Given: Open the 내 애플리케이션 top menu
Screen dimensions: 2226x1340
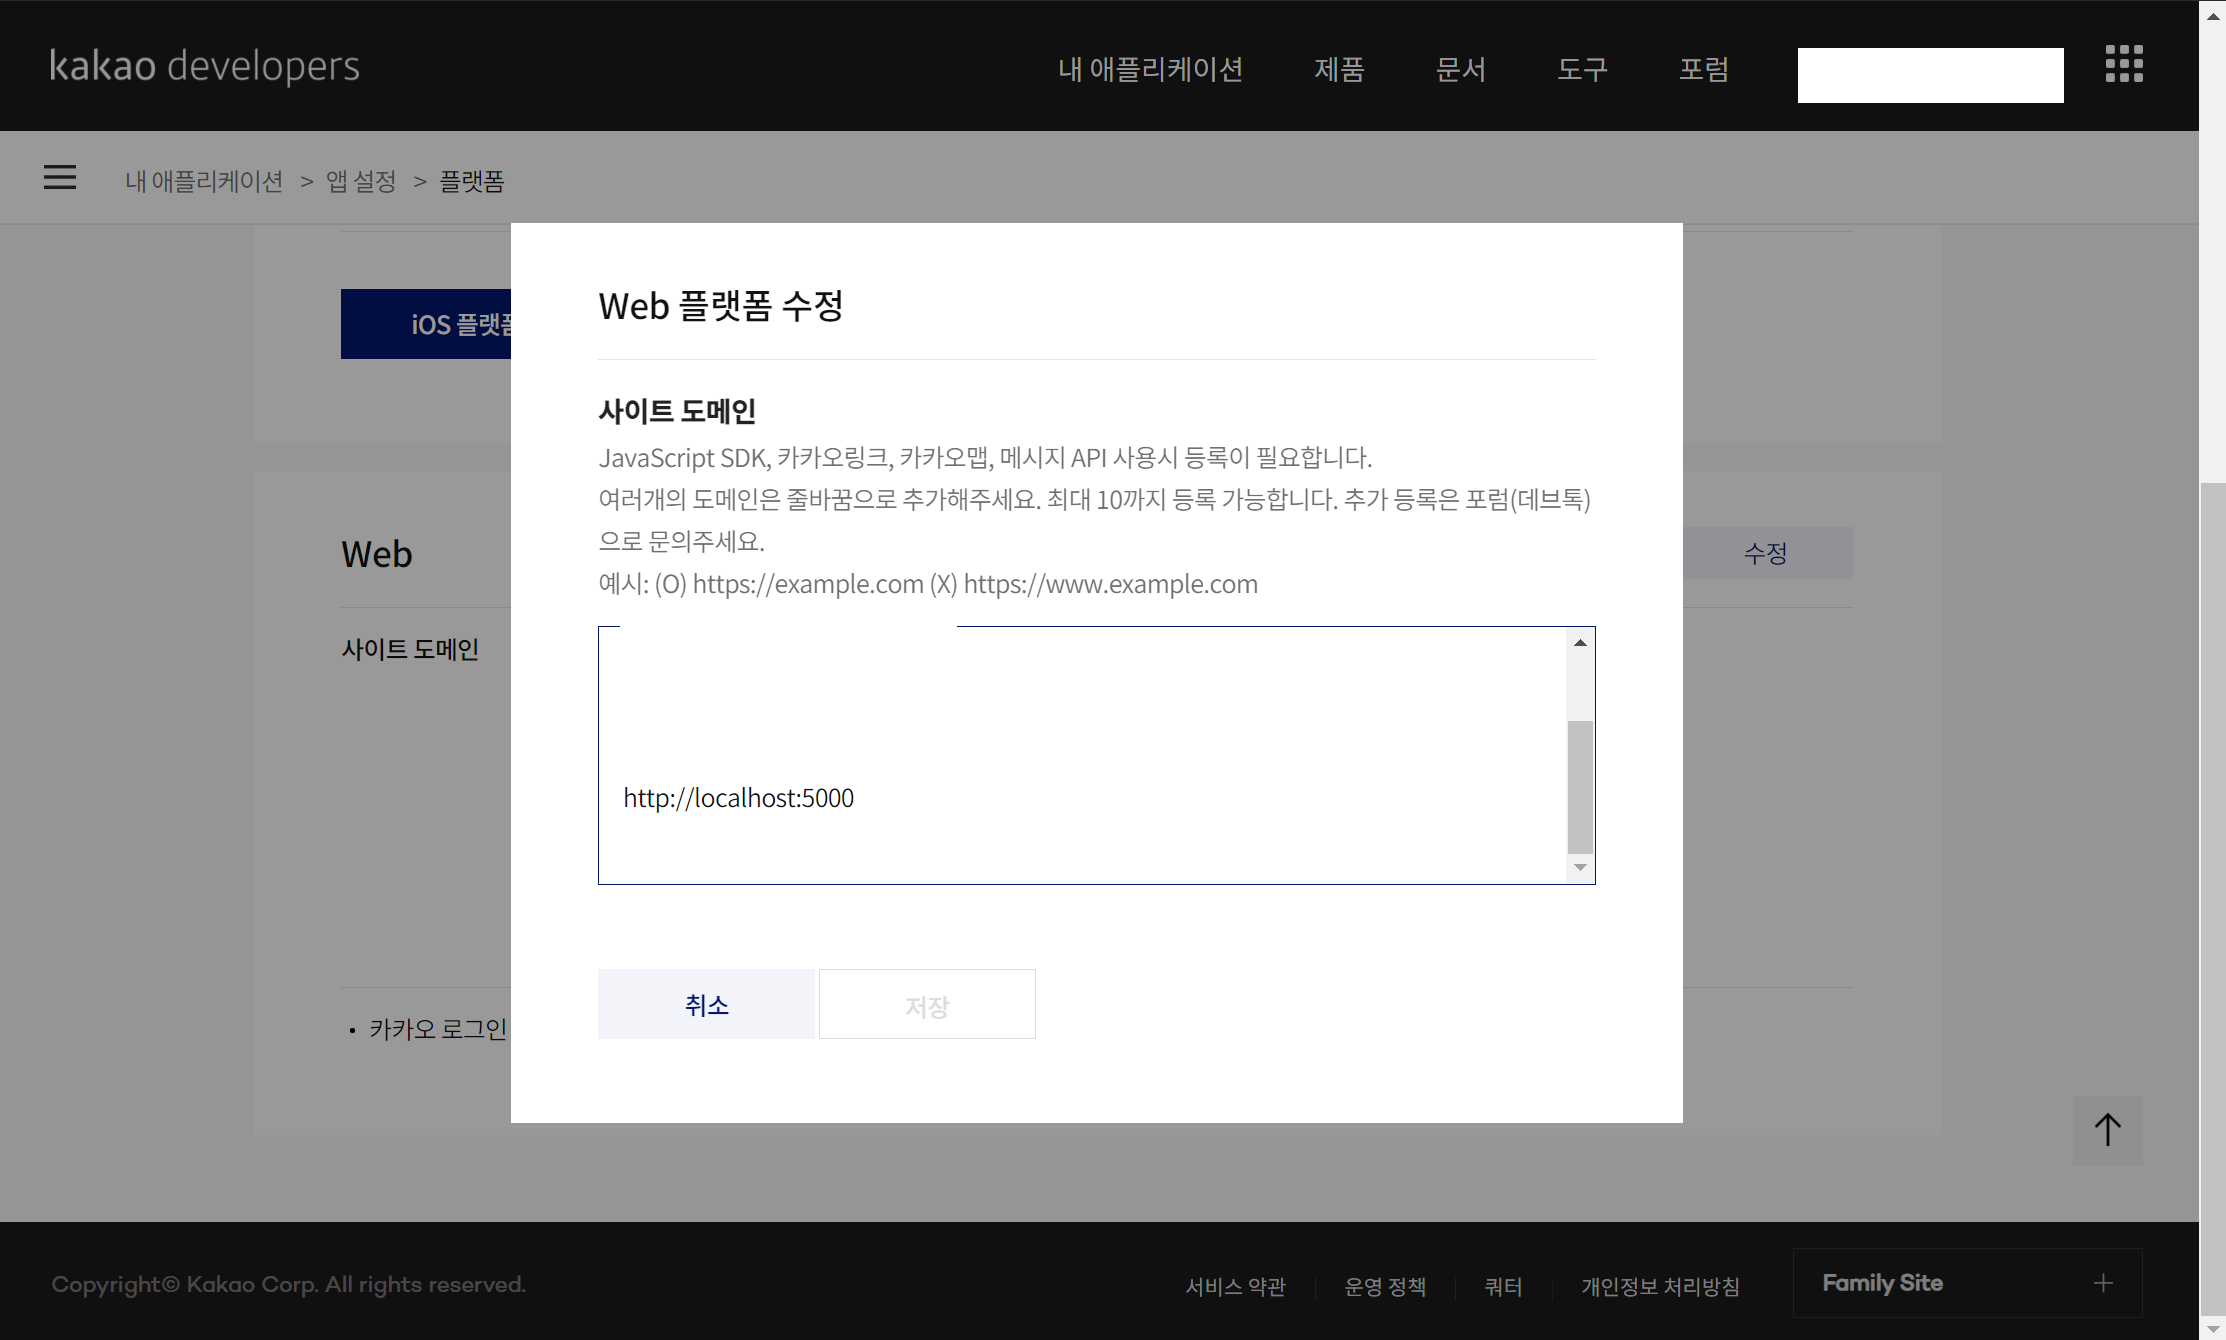Looking at the screenshot, I should 1150,69.
